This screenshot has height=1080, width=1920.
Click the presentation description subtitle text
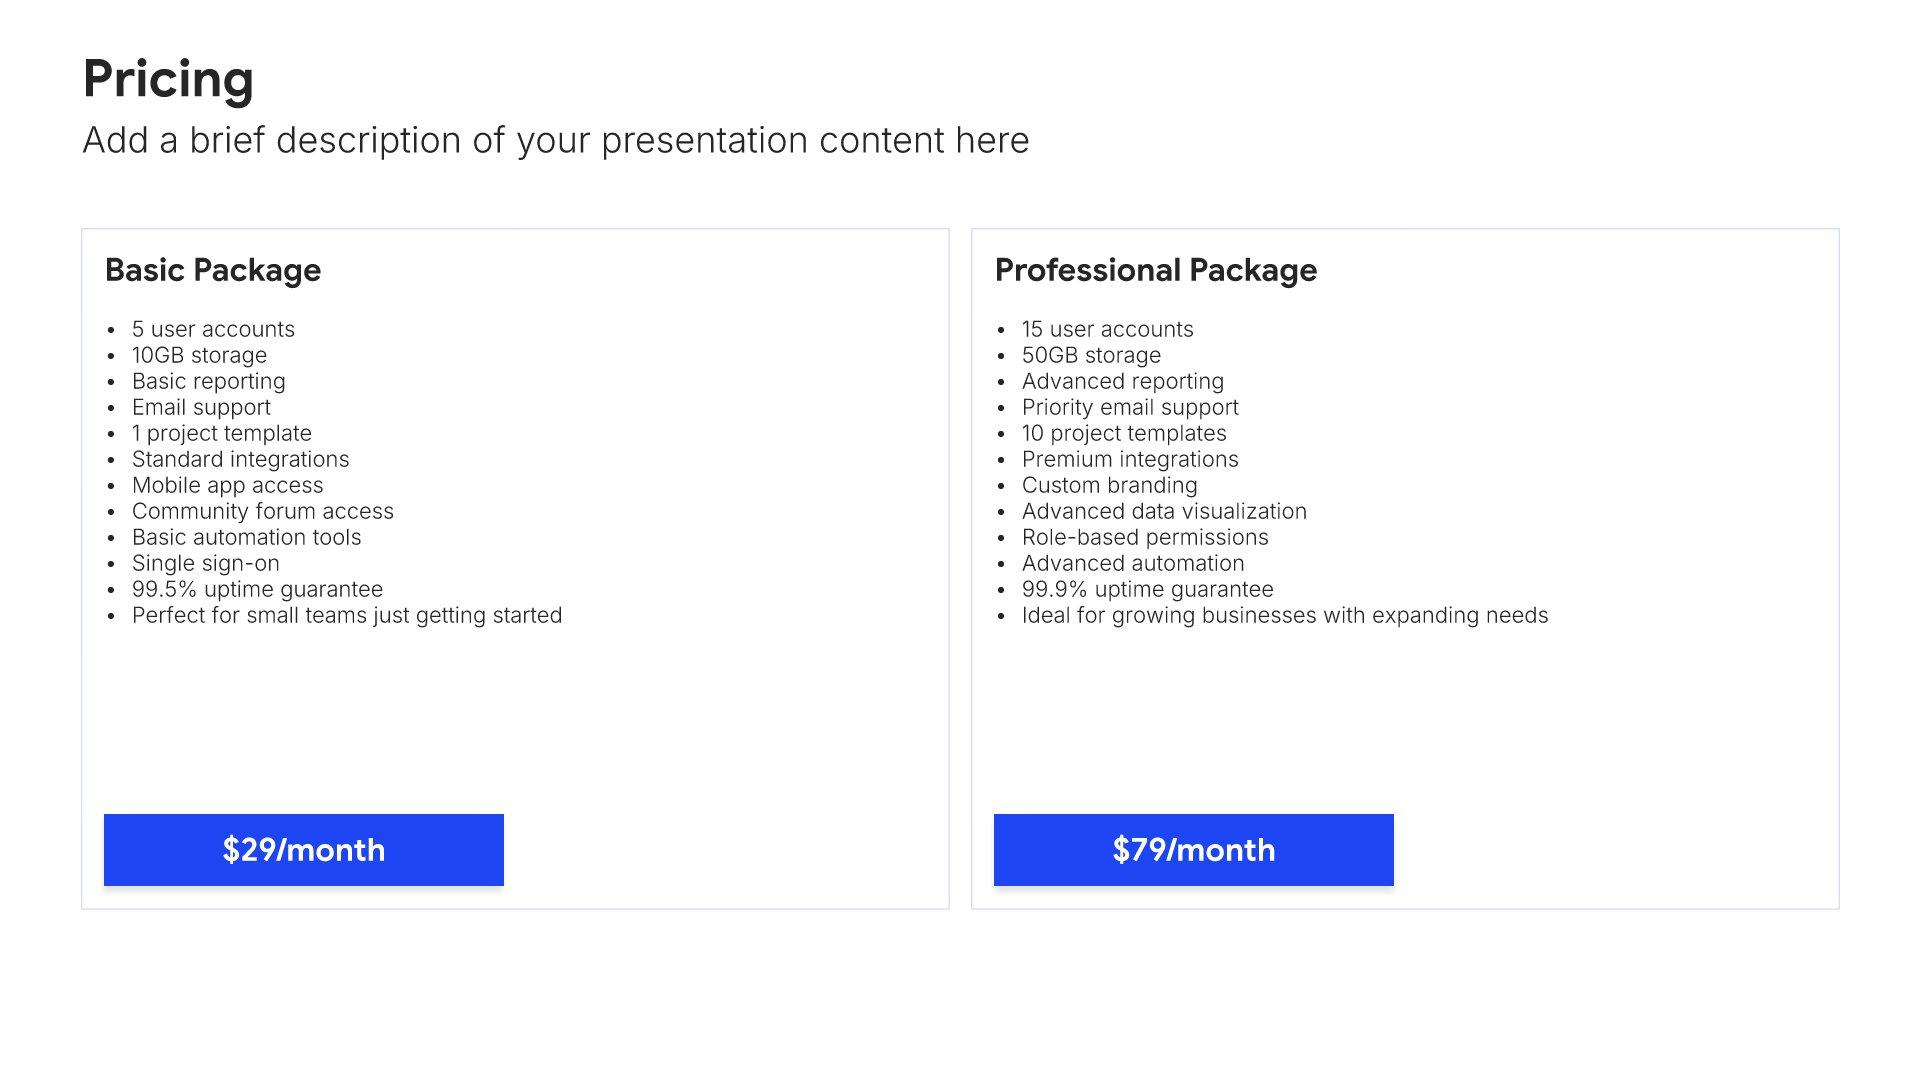(x=555, y=141)
